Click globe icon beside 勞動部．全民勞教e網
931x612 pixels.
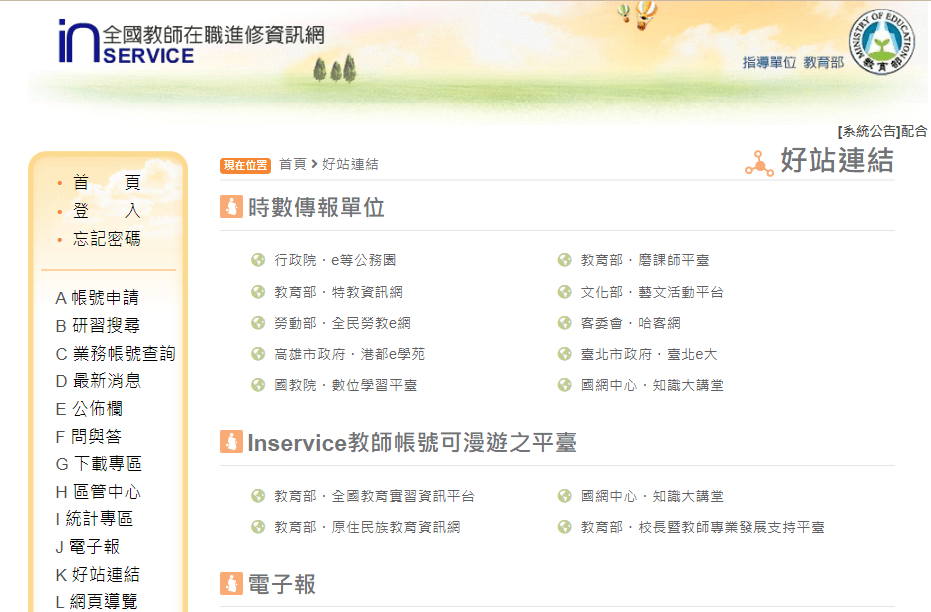point(258,323)
